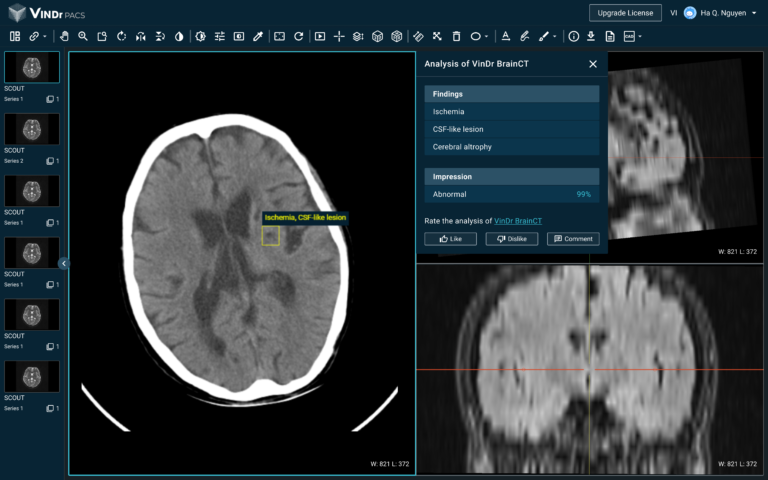This screenshot has width=768, height=480.
Task: Close the Analysis of VinDr BrainCT panel
Action: (593, 64)
